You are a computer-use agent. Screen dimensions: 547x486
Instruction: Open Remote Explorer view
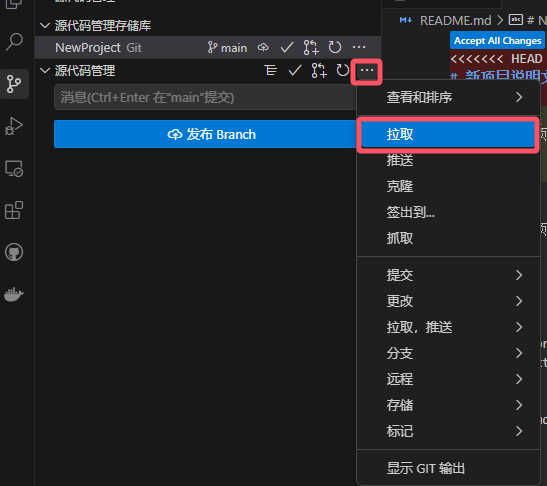coord(14,169)
